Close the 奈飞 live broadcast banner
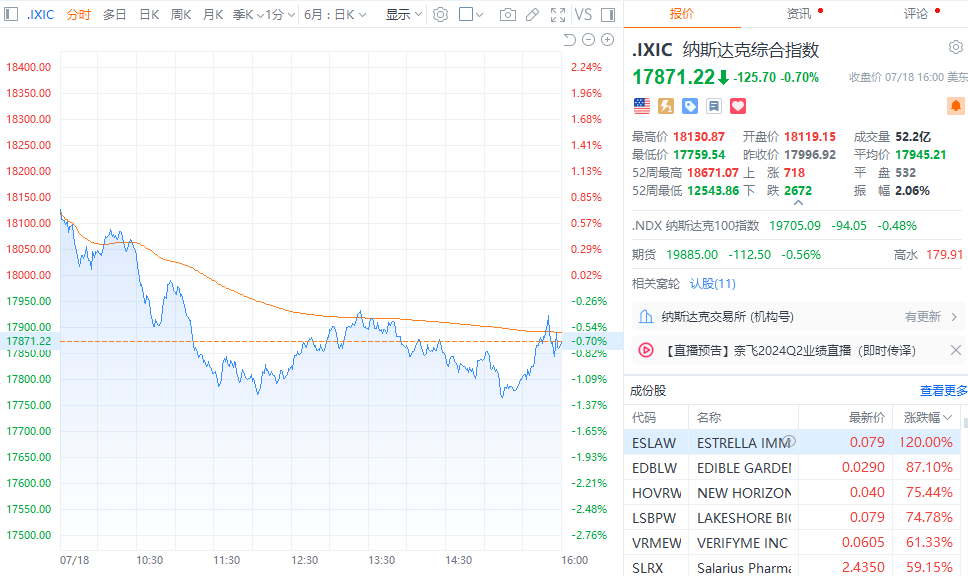Image resolution: width=968 pixels, height=576 pixels. (x=956, y=350)
